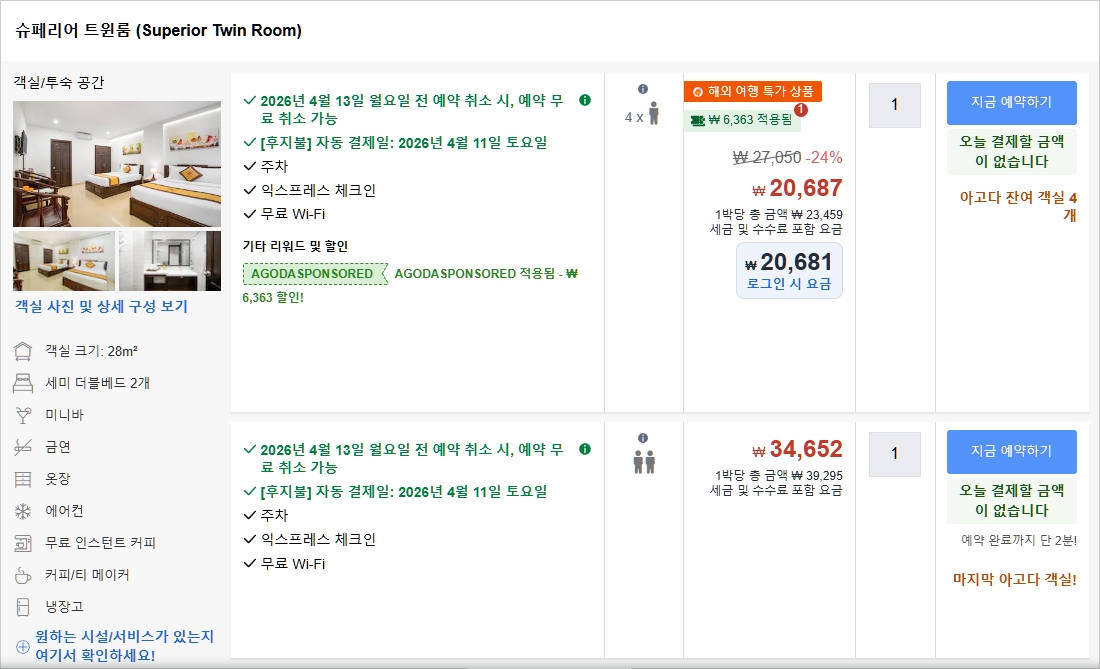Open the large twin room main photo

pos(117,164)
